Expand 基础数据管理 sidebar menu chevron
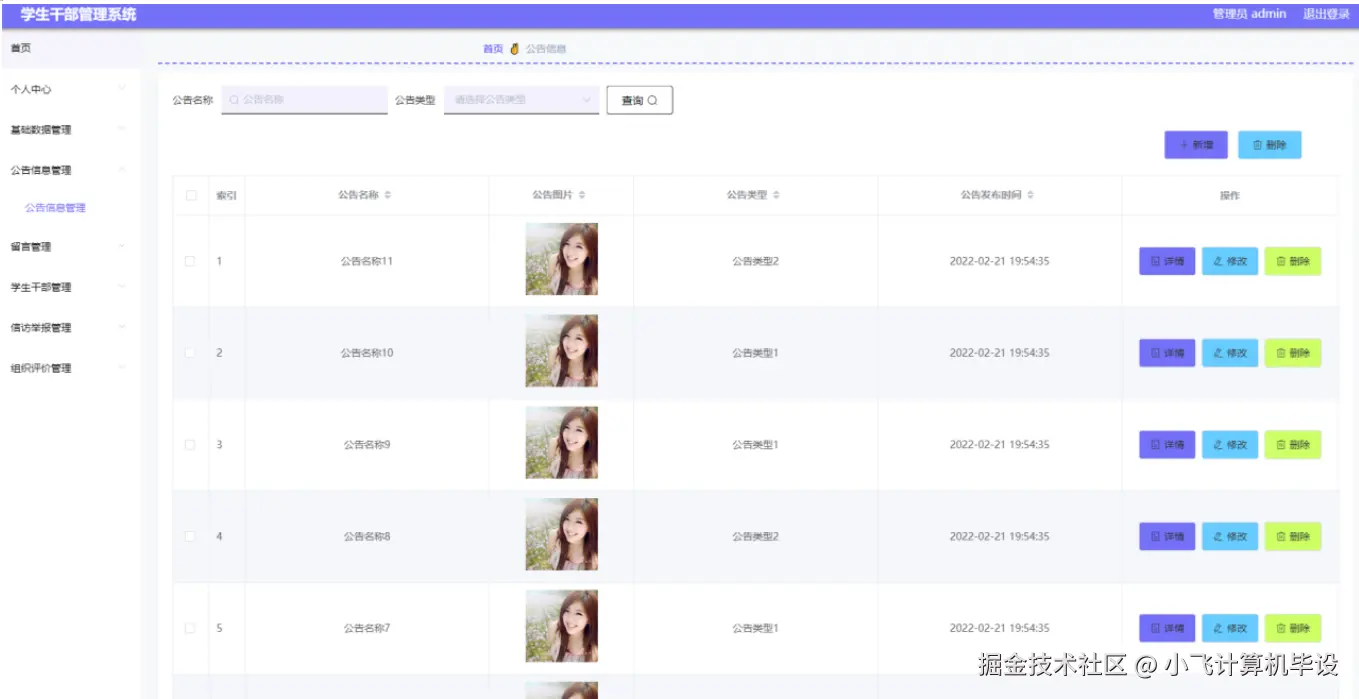This screenshot has width=1359, height=699. pos(122,129)
